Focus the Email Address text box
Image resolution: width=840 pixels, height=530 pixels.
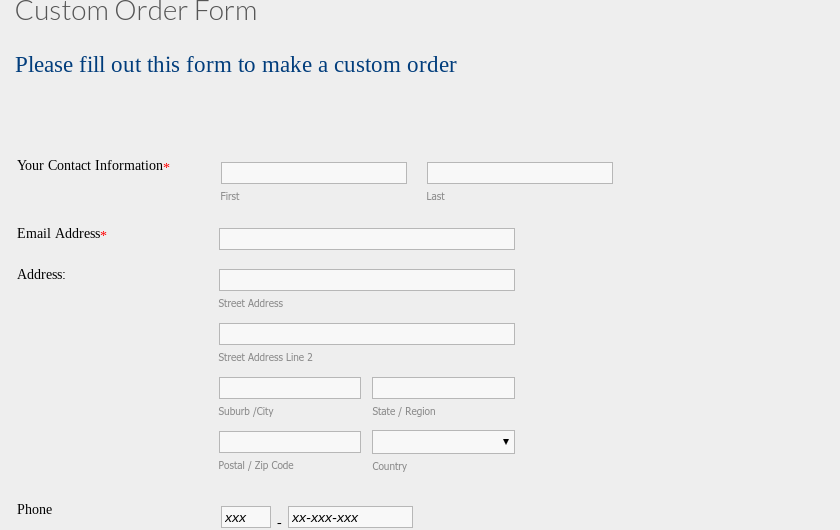[x=366, y=239]
